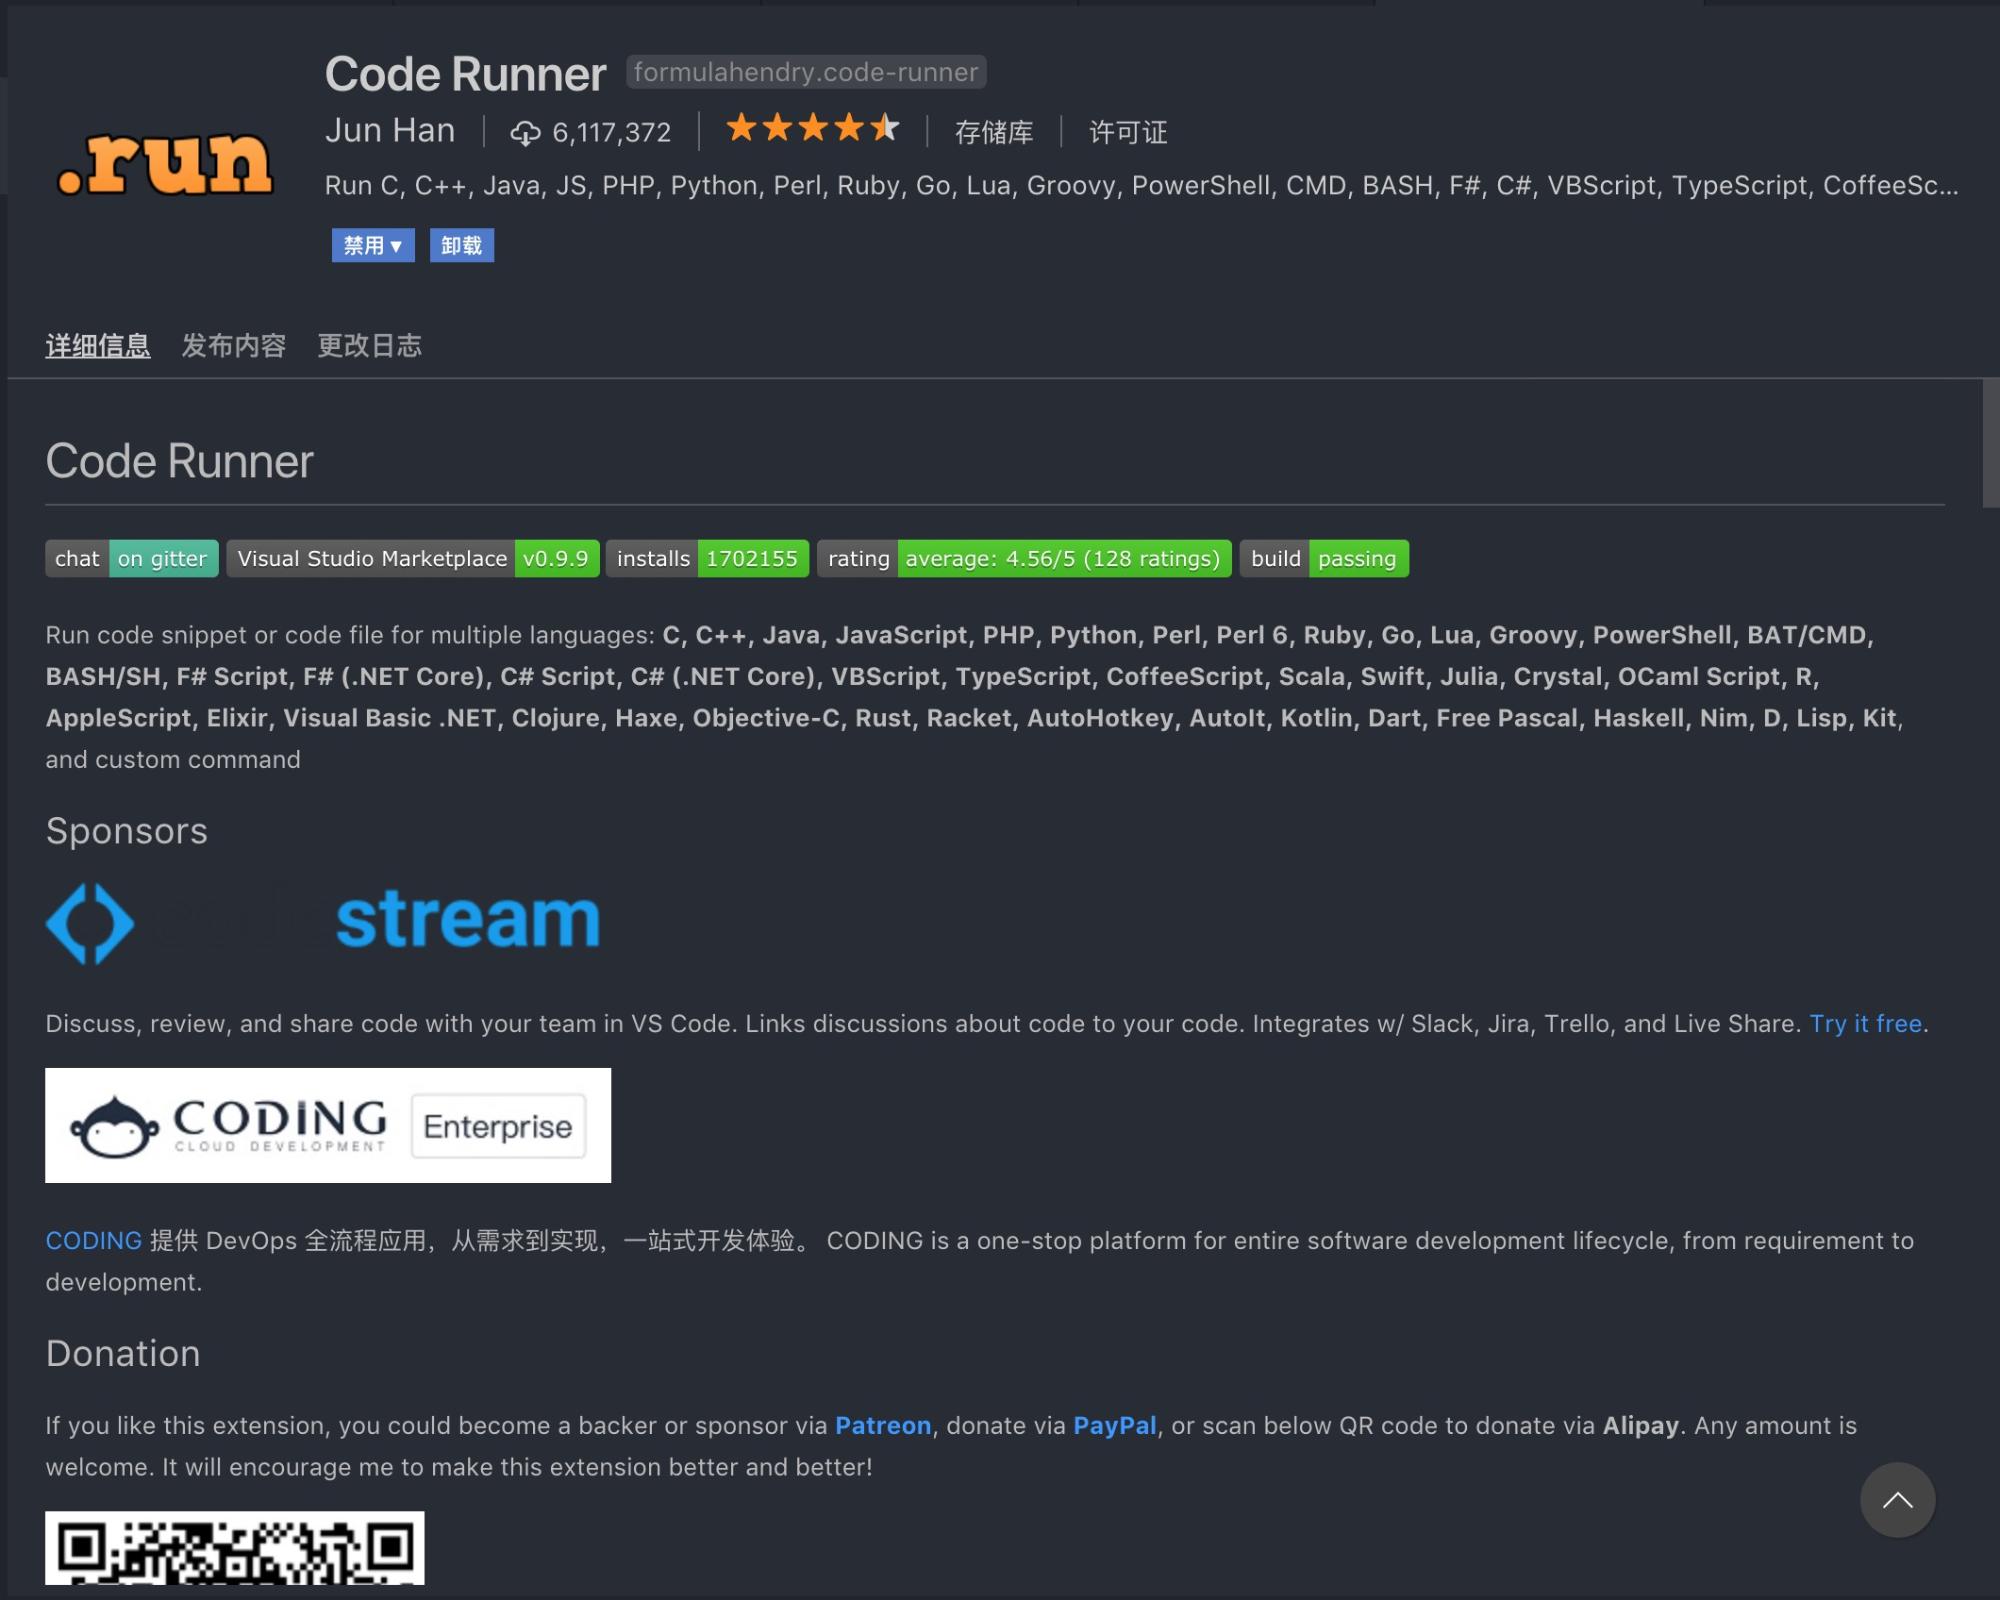The width and height of the screenshot is (2000, 1600).
Task: Open the 许可证 license link
Action: coord(1128,133)
